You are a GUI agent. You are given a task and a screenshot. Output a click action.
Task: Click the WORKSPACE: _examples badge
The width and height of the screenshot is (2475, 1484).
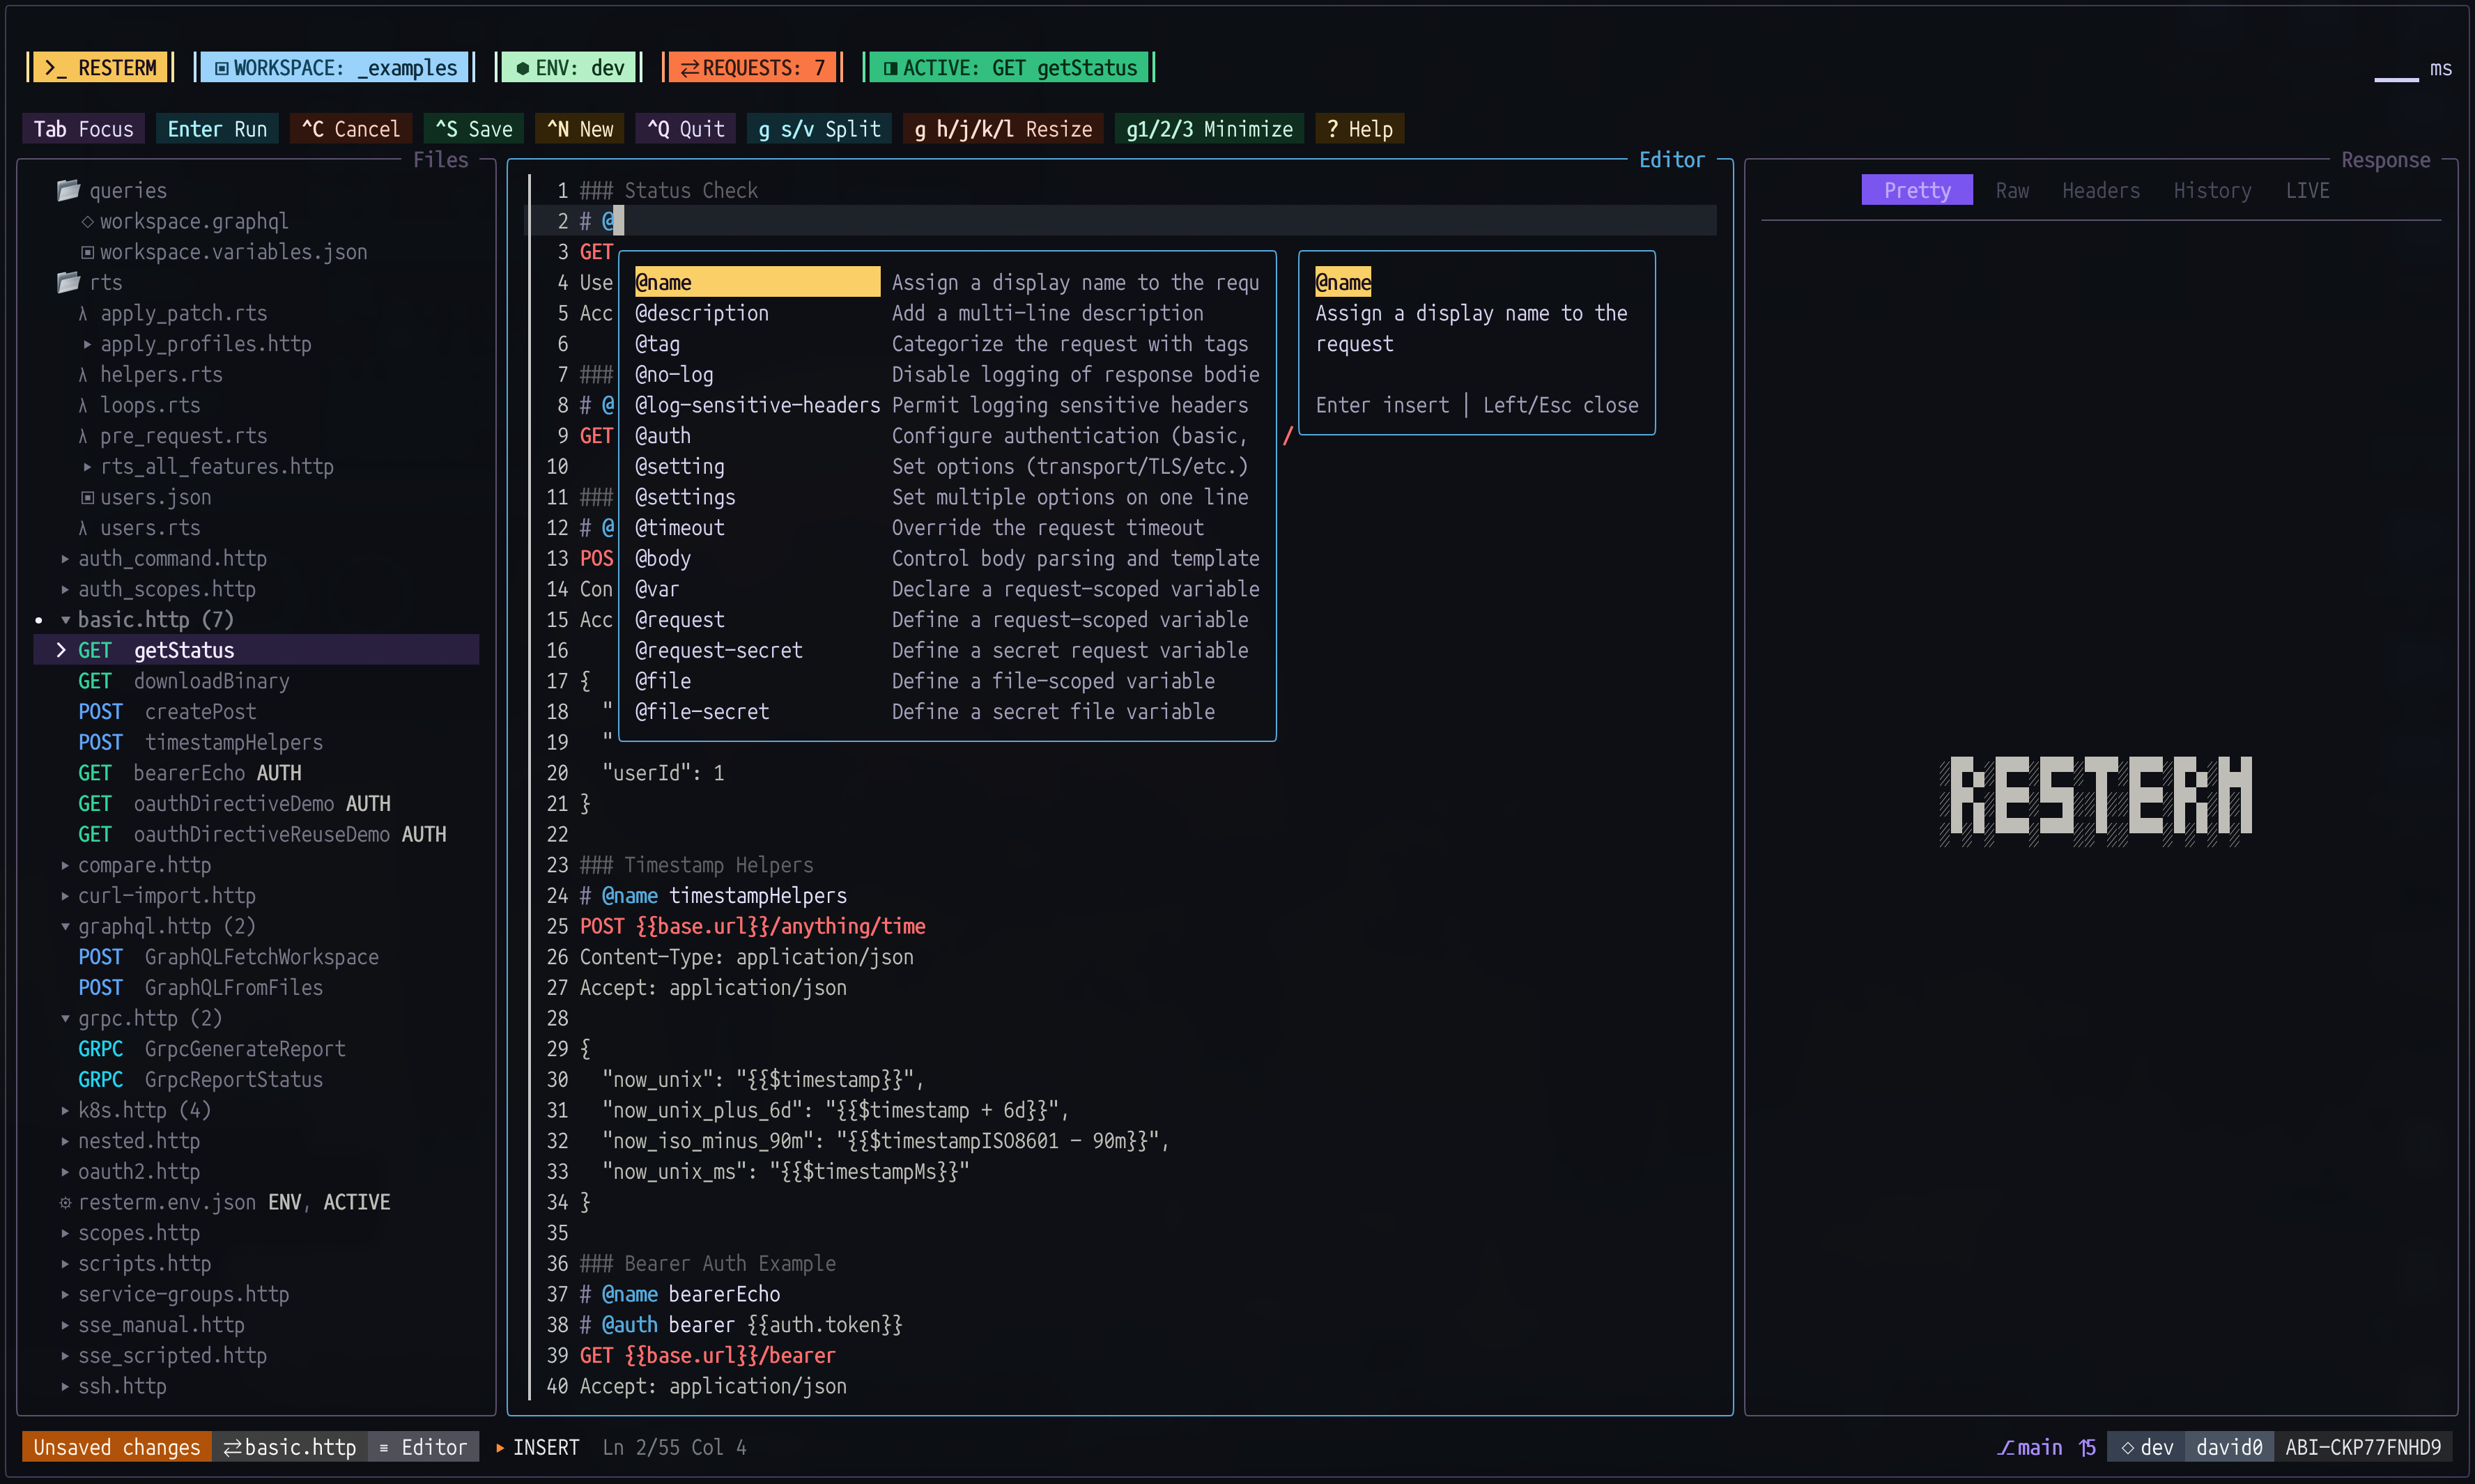point(335,68)
